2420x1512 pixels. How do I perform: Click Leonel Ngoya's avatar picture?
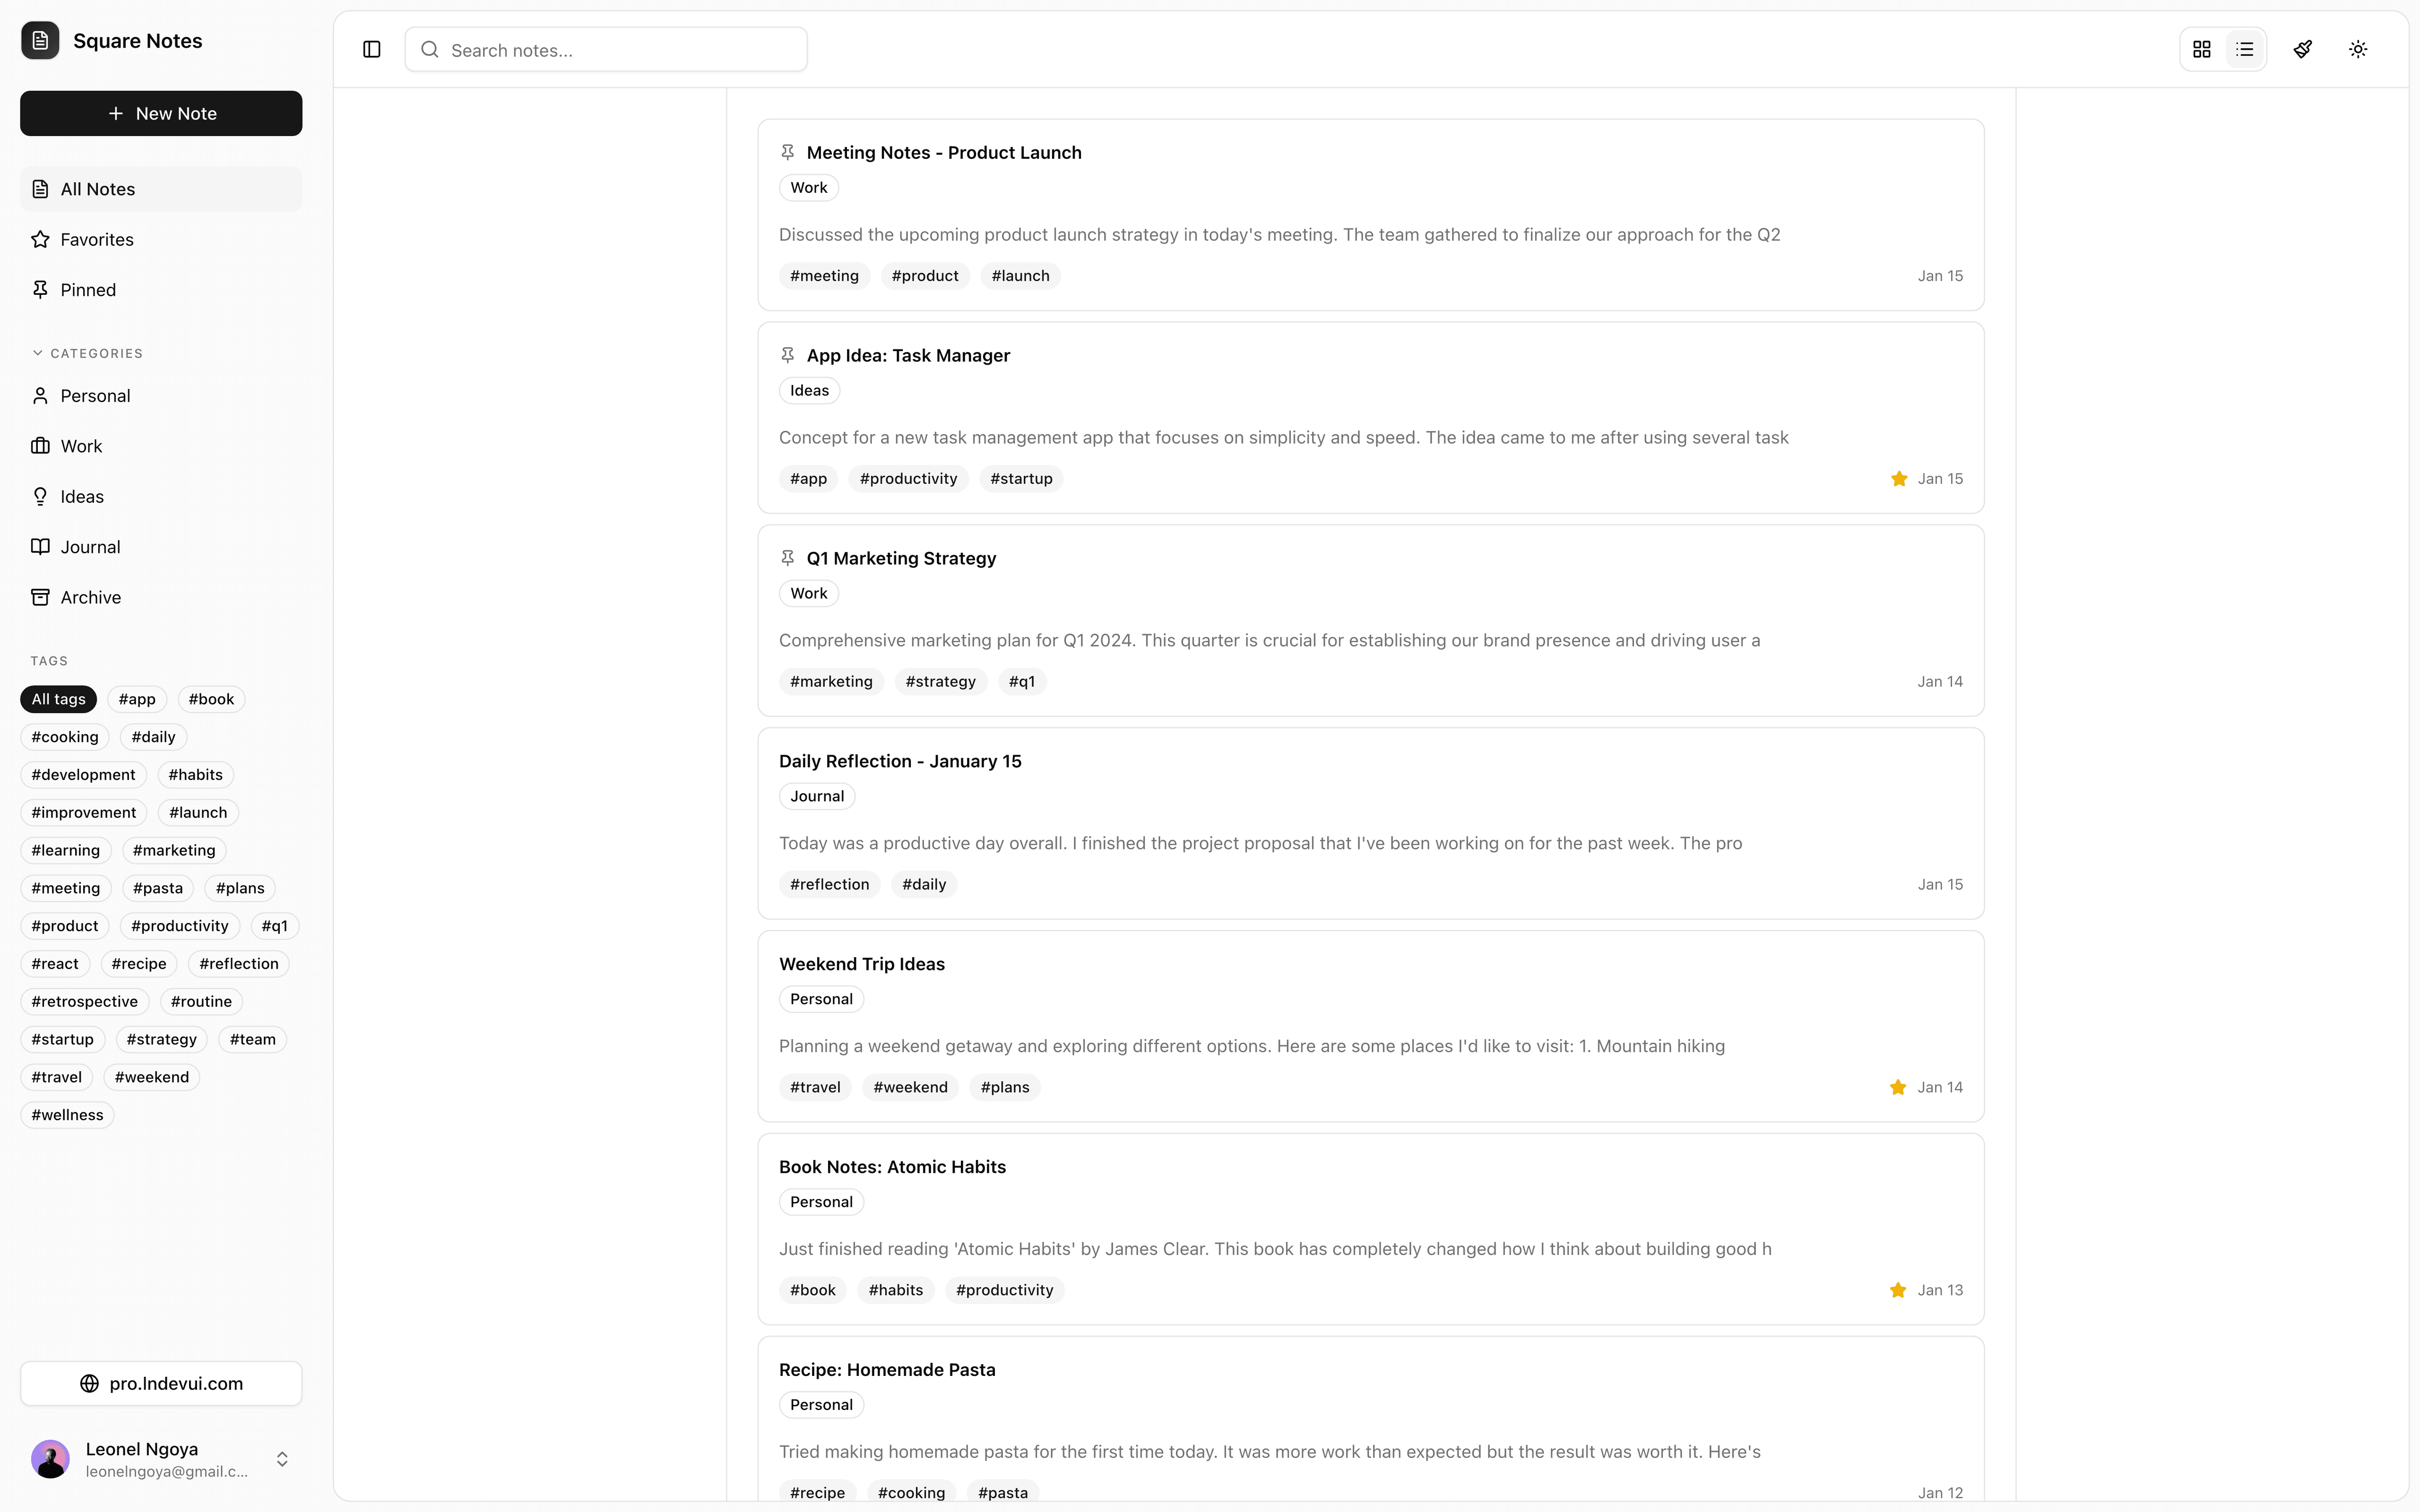click(x=50, y=1459)
